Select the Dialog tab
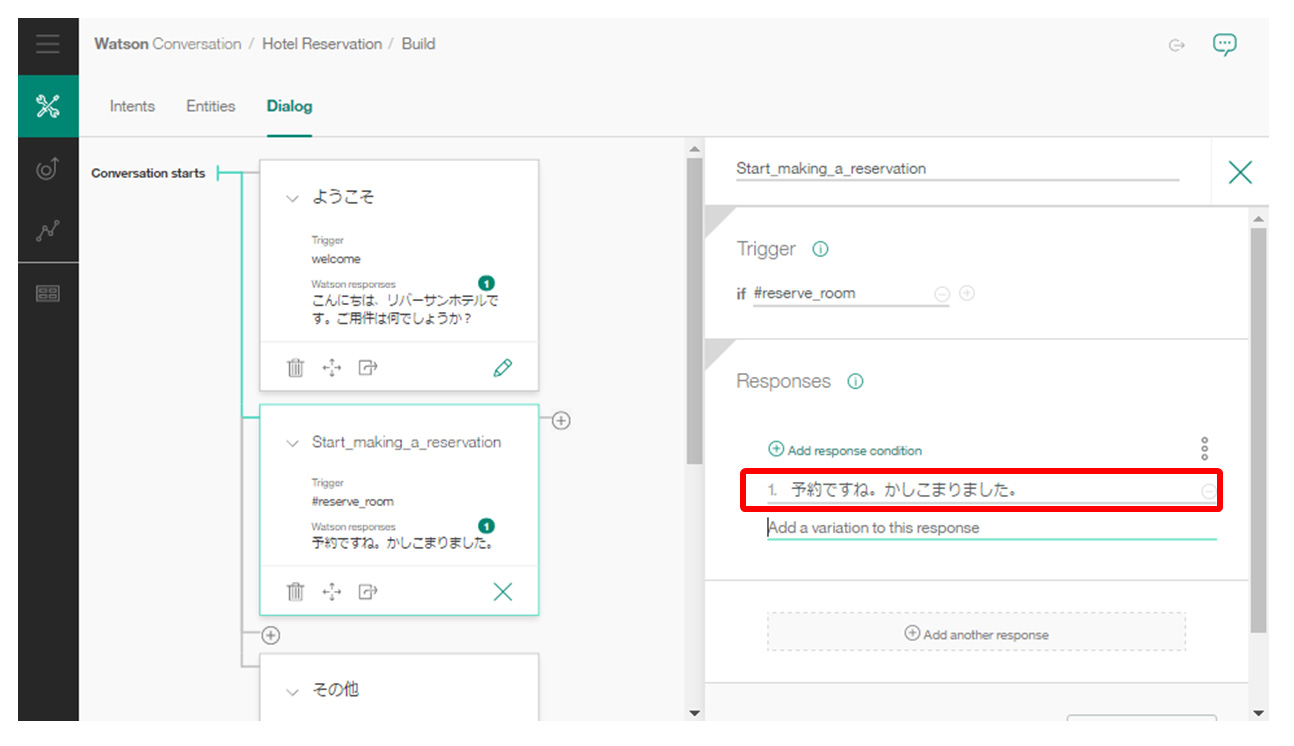1294x746 pixels. point(289,106)
